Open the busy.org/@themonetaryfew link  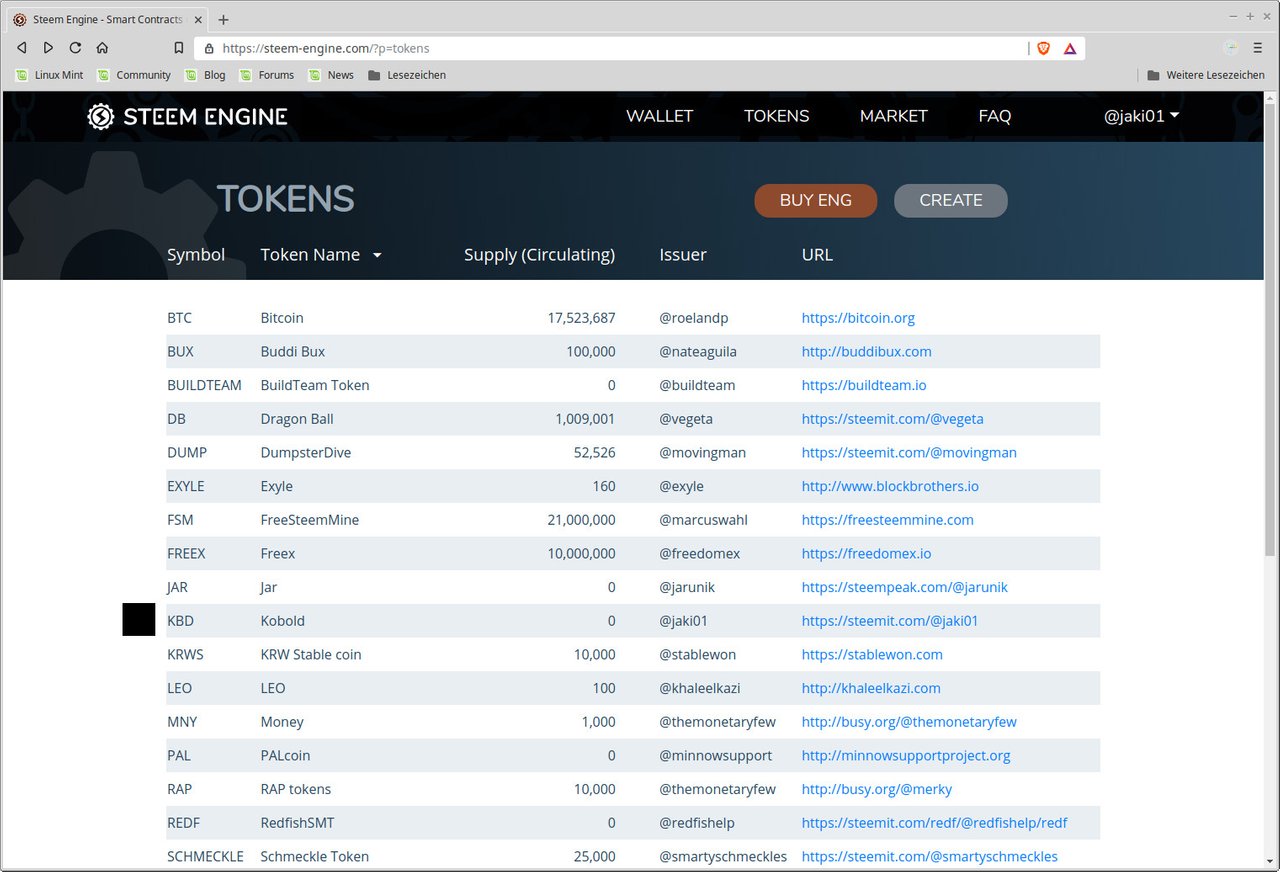pyautogui.click(x=909, y=722)
